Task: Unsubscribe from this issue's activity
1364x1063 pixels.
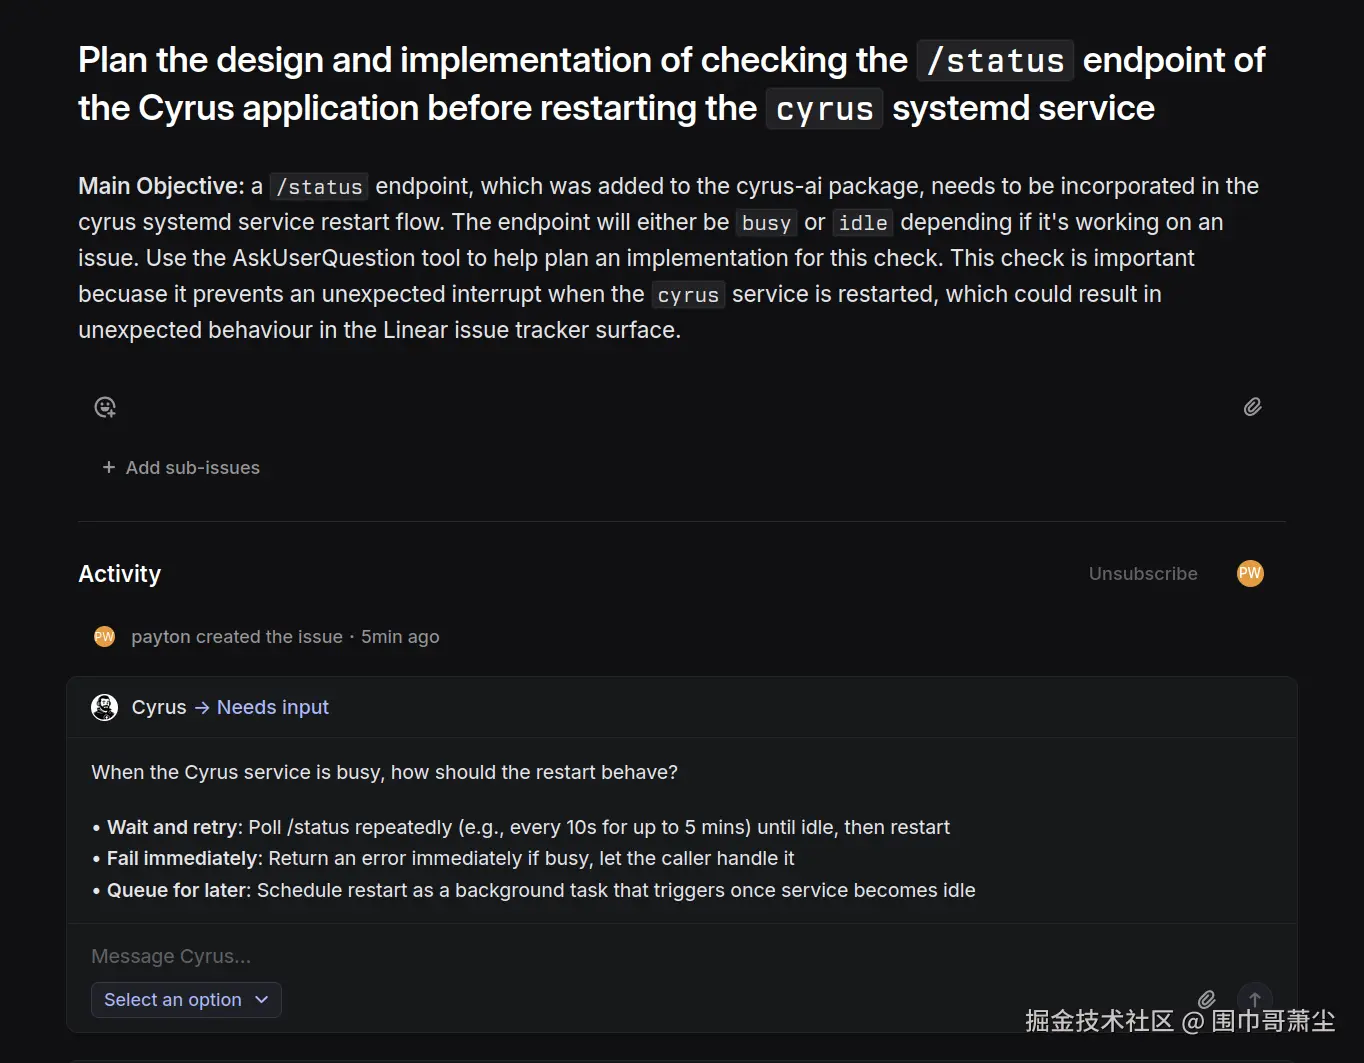Action: click(1142, 573)
